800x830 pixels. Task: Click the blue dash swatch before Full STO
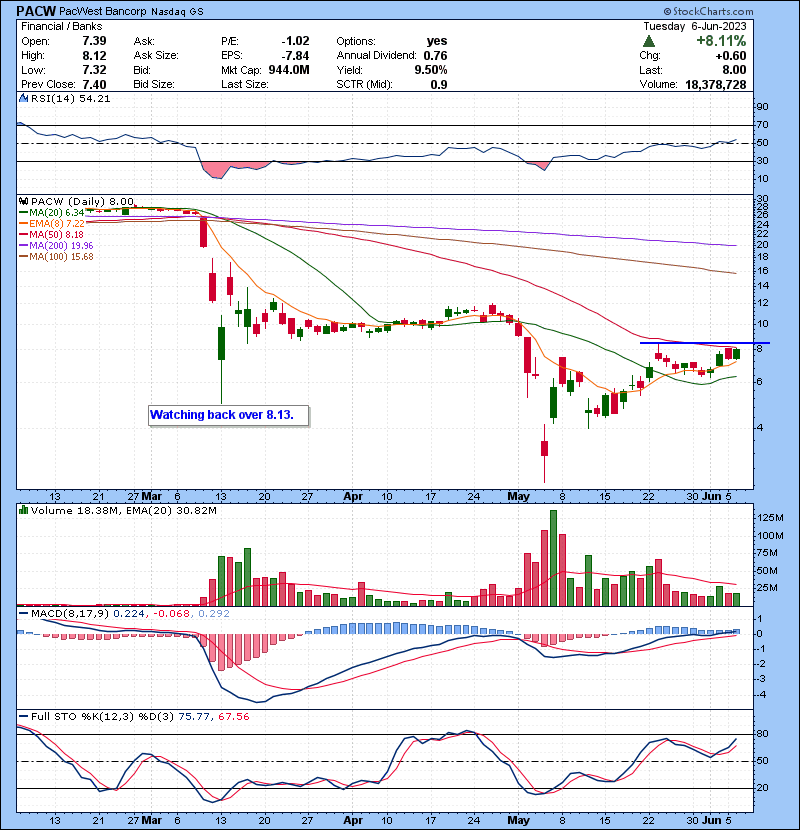[x=23, y=717]
